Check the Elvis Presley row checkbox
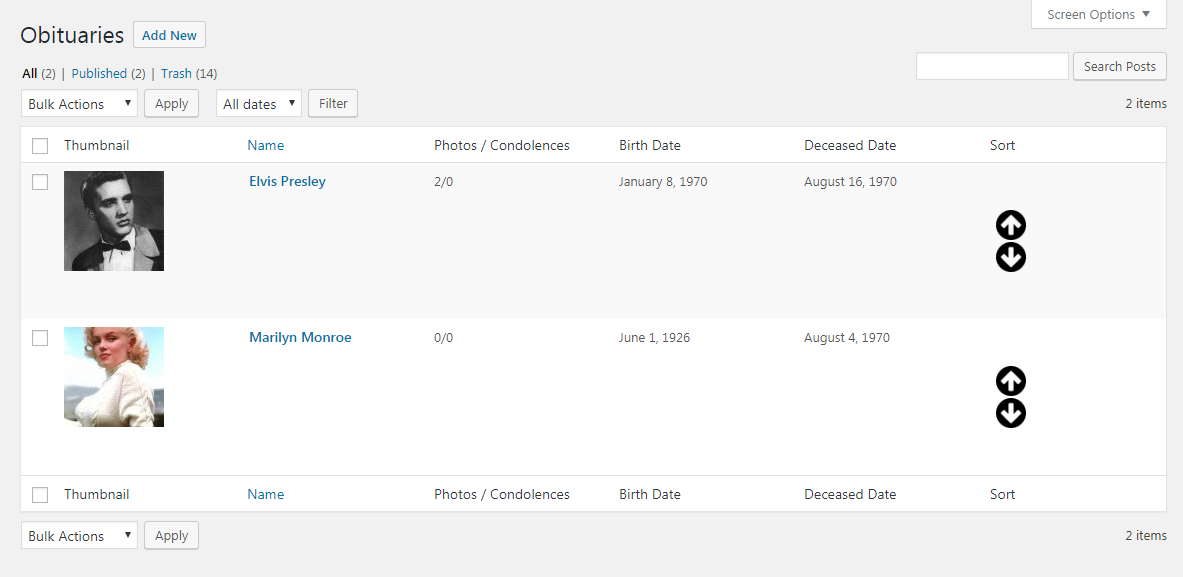Screen dimensions: 1183x577 [40, 182]
